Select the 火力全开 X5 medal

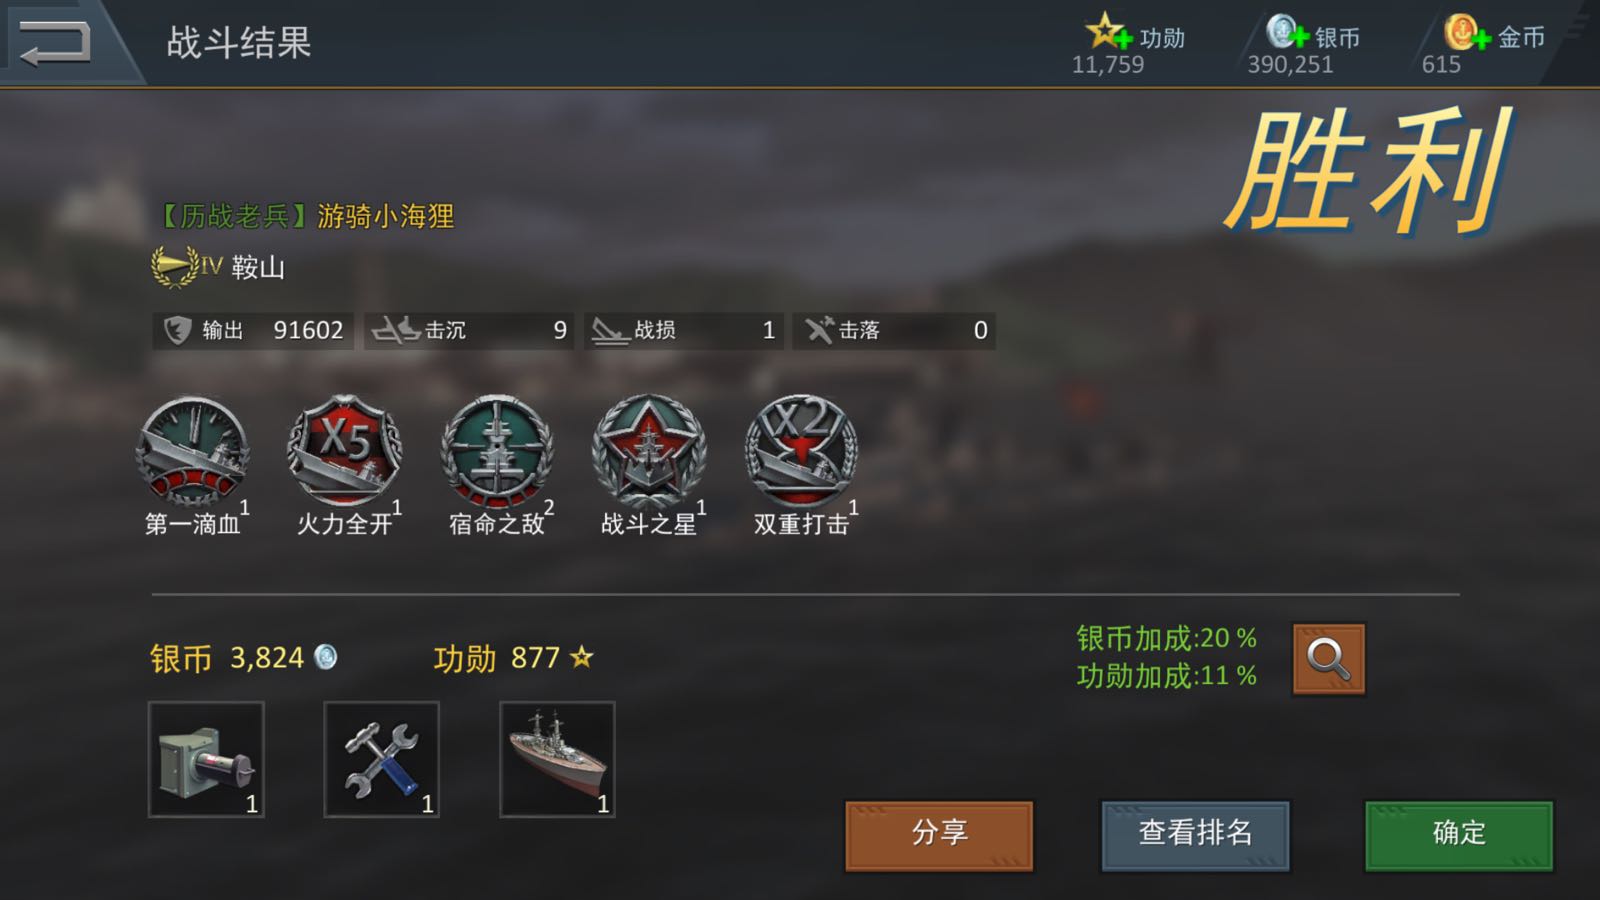coord(345,450)
